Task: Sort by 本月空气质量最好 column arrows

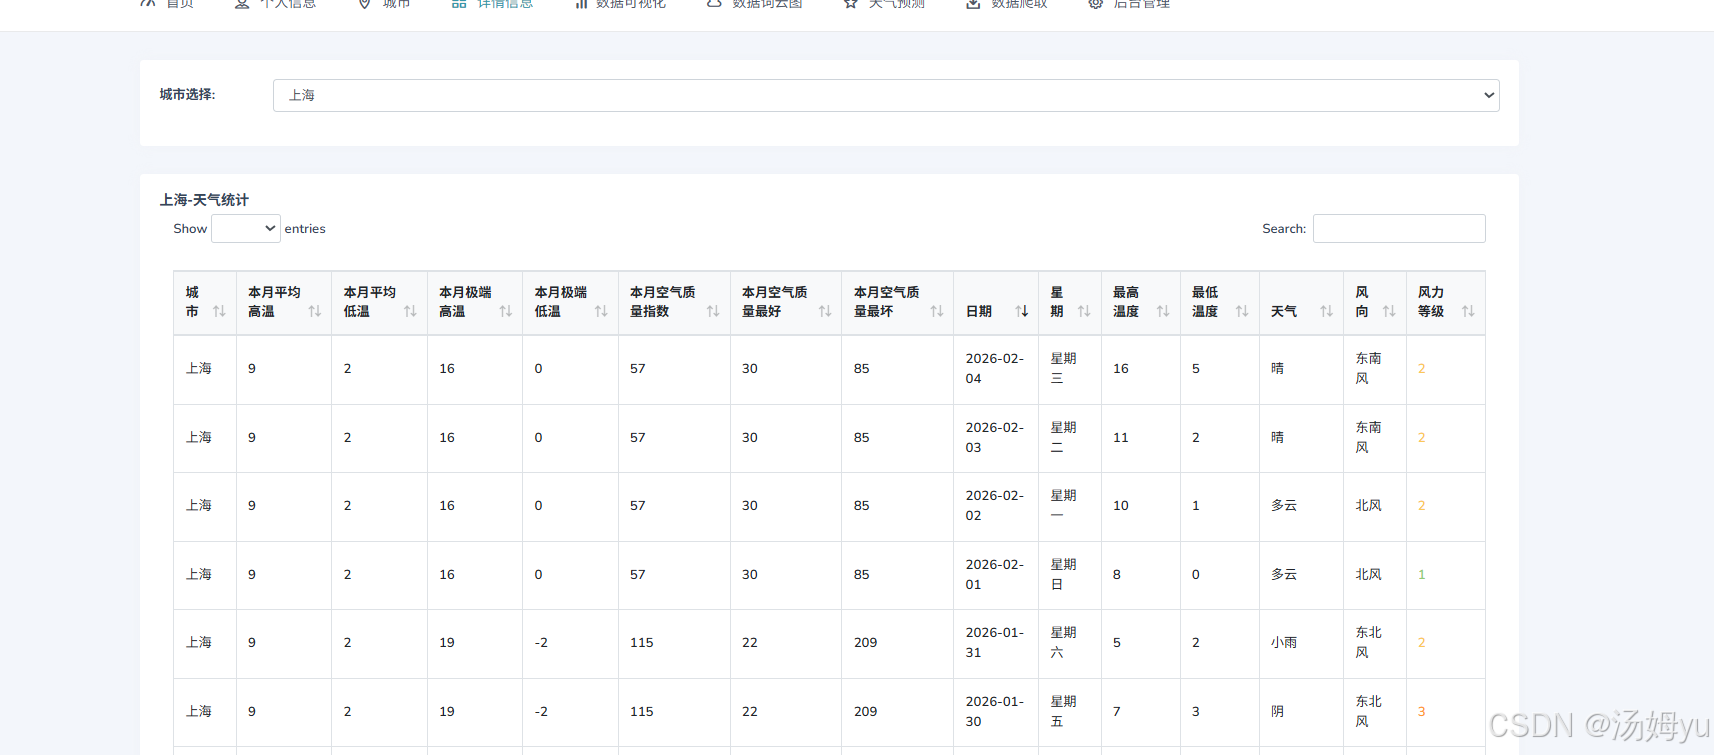Action: pos(825,311)
